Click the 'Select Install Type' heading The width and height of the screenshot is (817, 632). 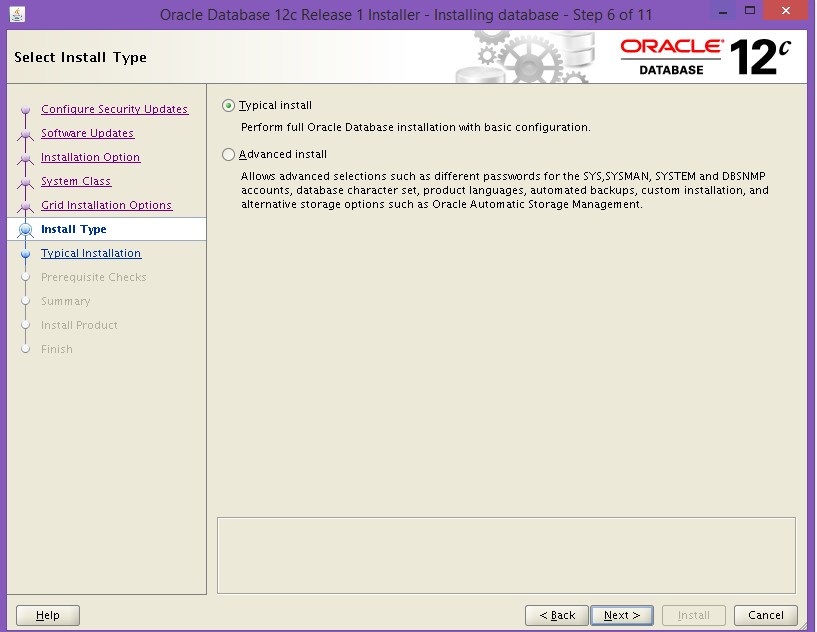pyautogui.click(x=80, y=57)
